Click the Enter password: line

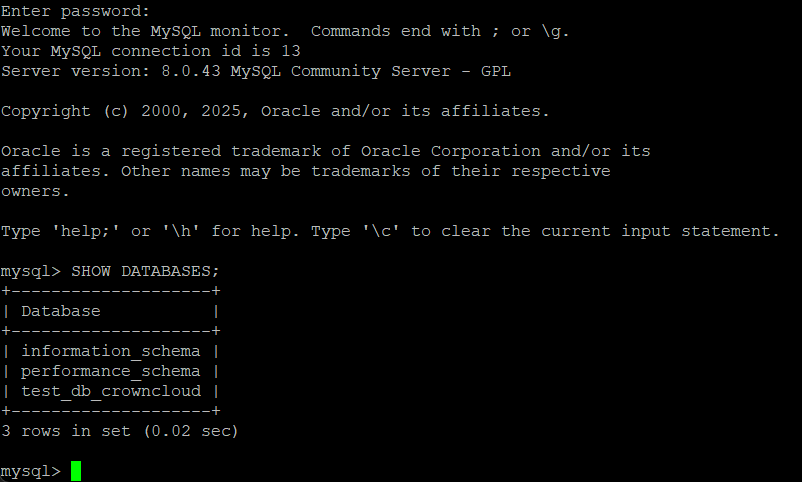tap(75, 11)
